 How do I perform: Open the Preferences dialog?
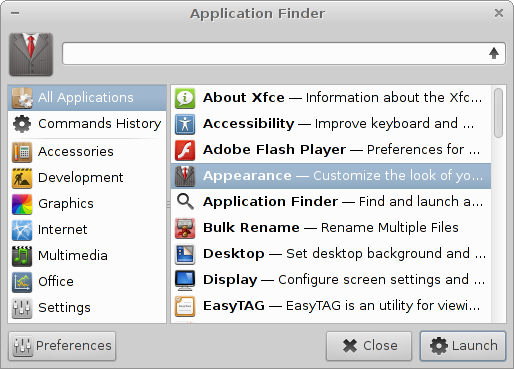(x=62, y=346)
